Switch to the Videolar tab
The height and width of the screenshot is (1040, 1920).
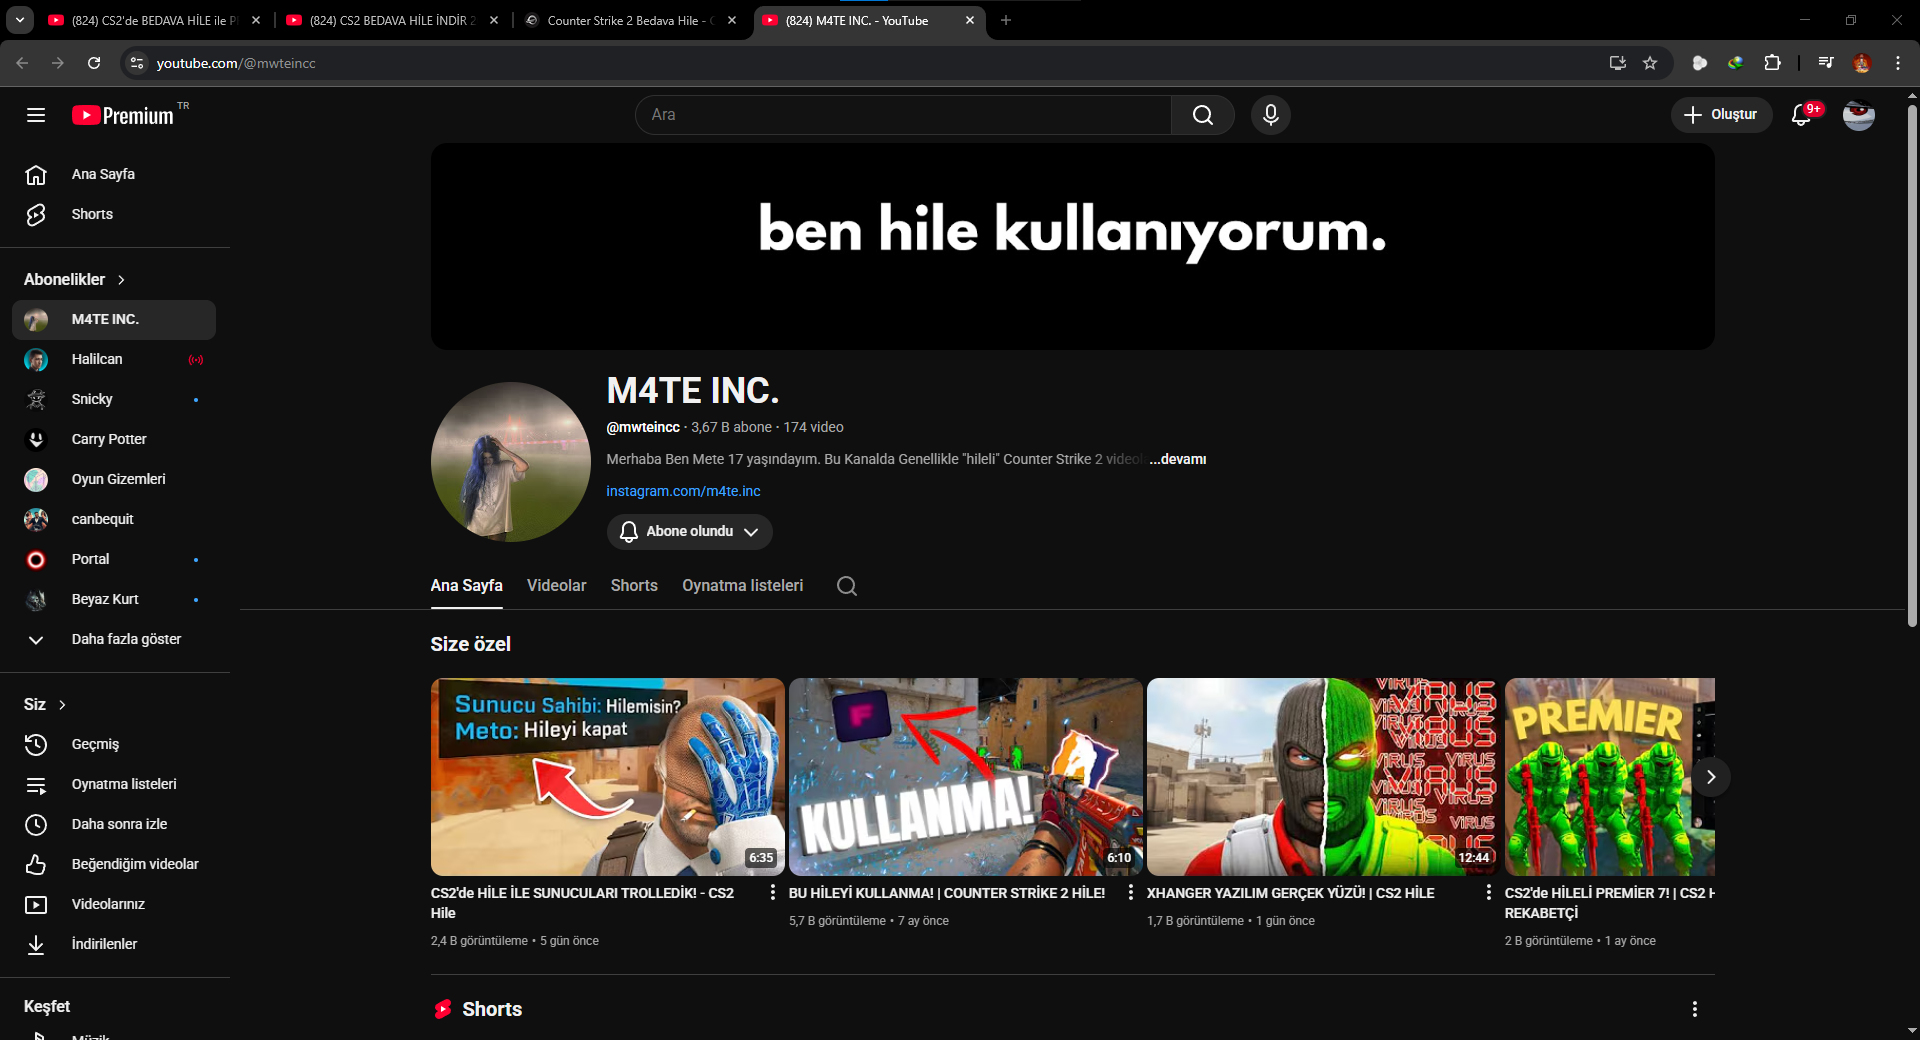click(556, 586)
